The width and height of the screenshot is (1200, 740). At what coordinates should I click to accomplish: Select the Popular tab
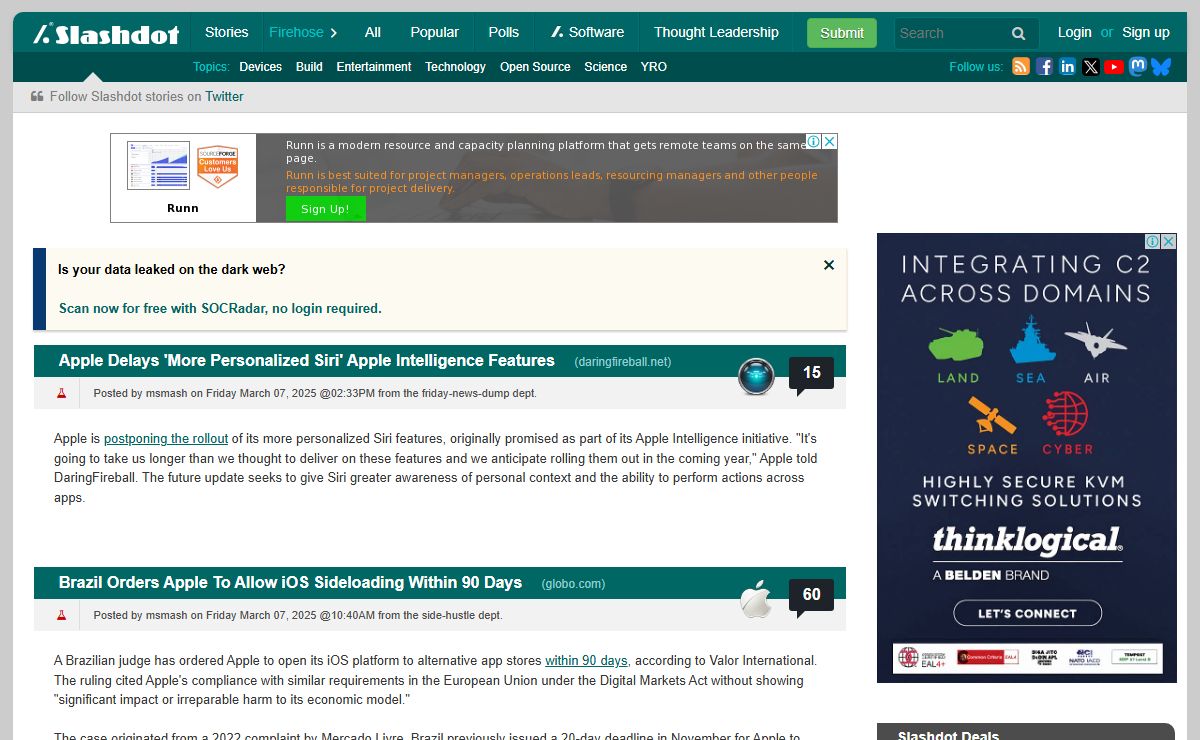point(435,32)
